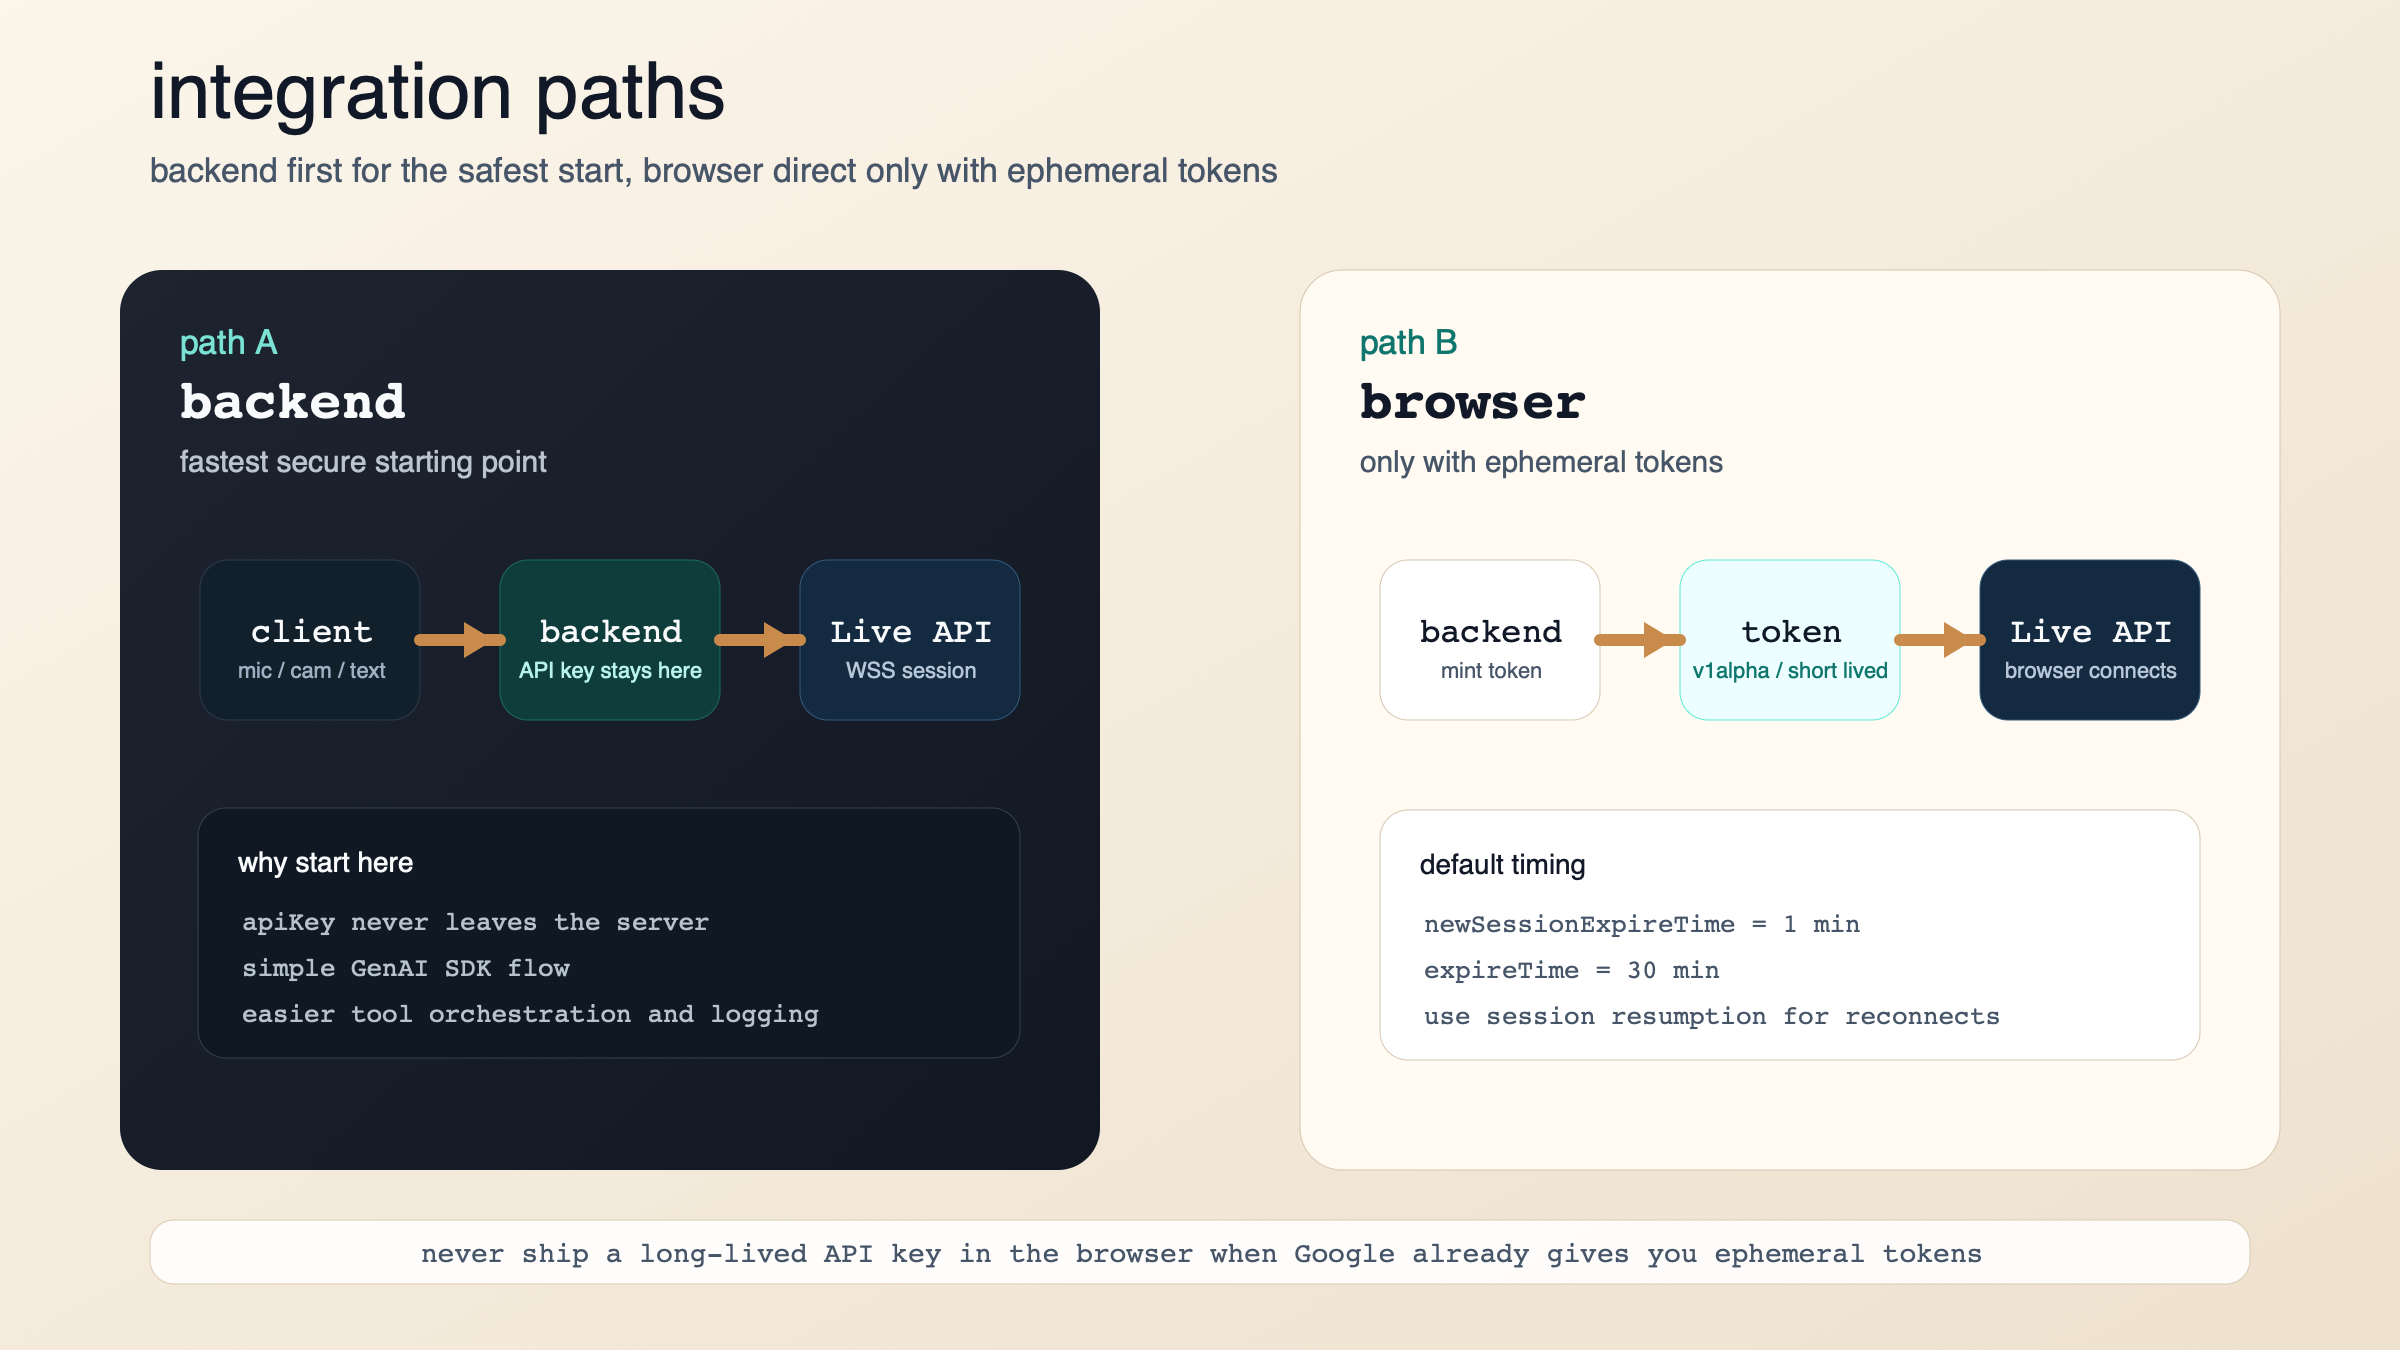Viewport: 2400px width, 1350px height.
Task: Click the backend node labeled API key stays here
Action: (x=609, y=640)
